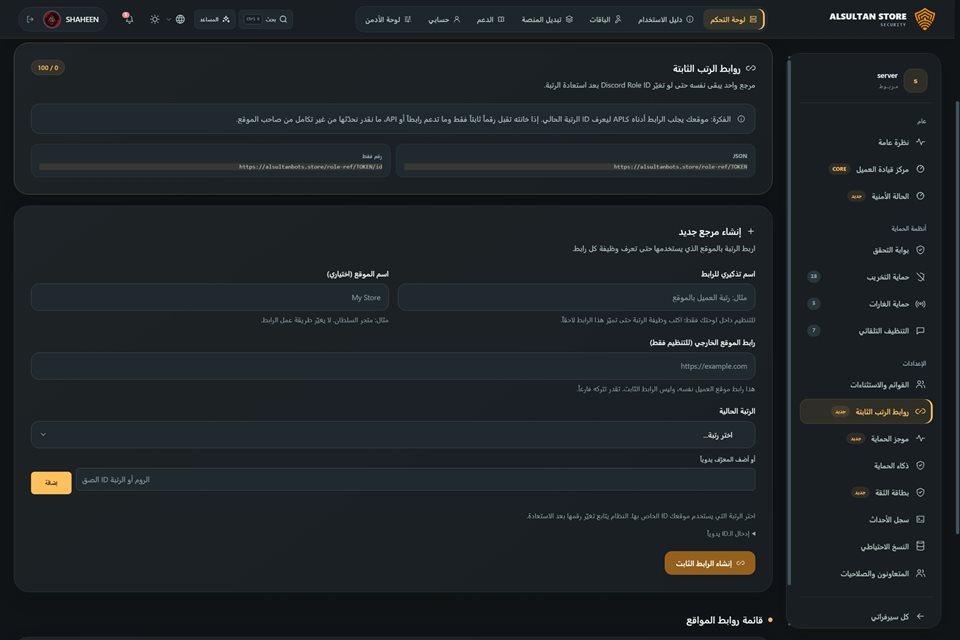
Task: Click the 100 / 0 counter badge
Action: tap(48, 68)
